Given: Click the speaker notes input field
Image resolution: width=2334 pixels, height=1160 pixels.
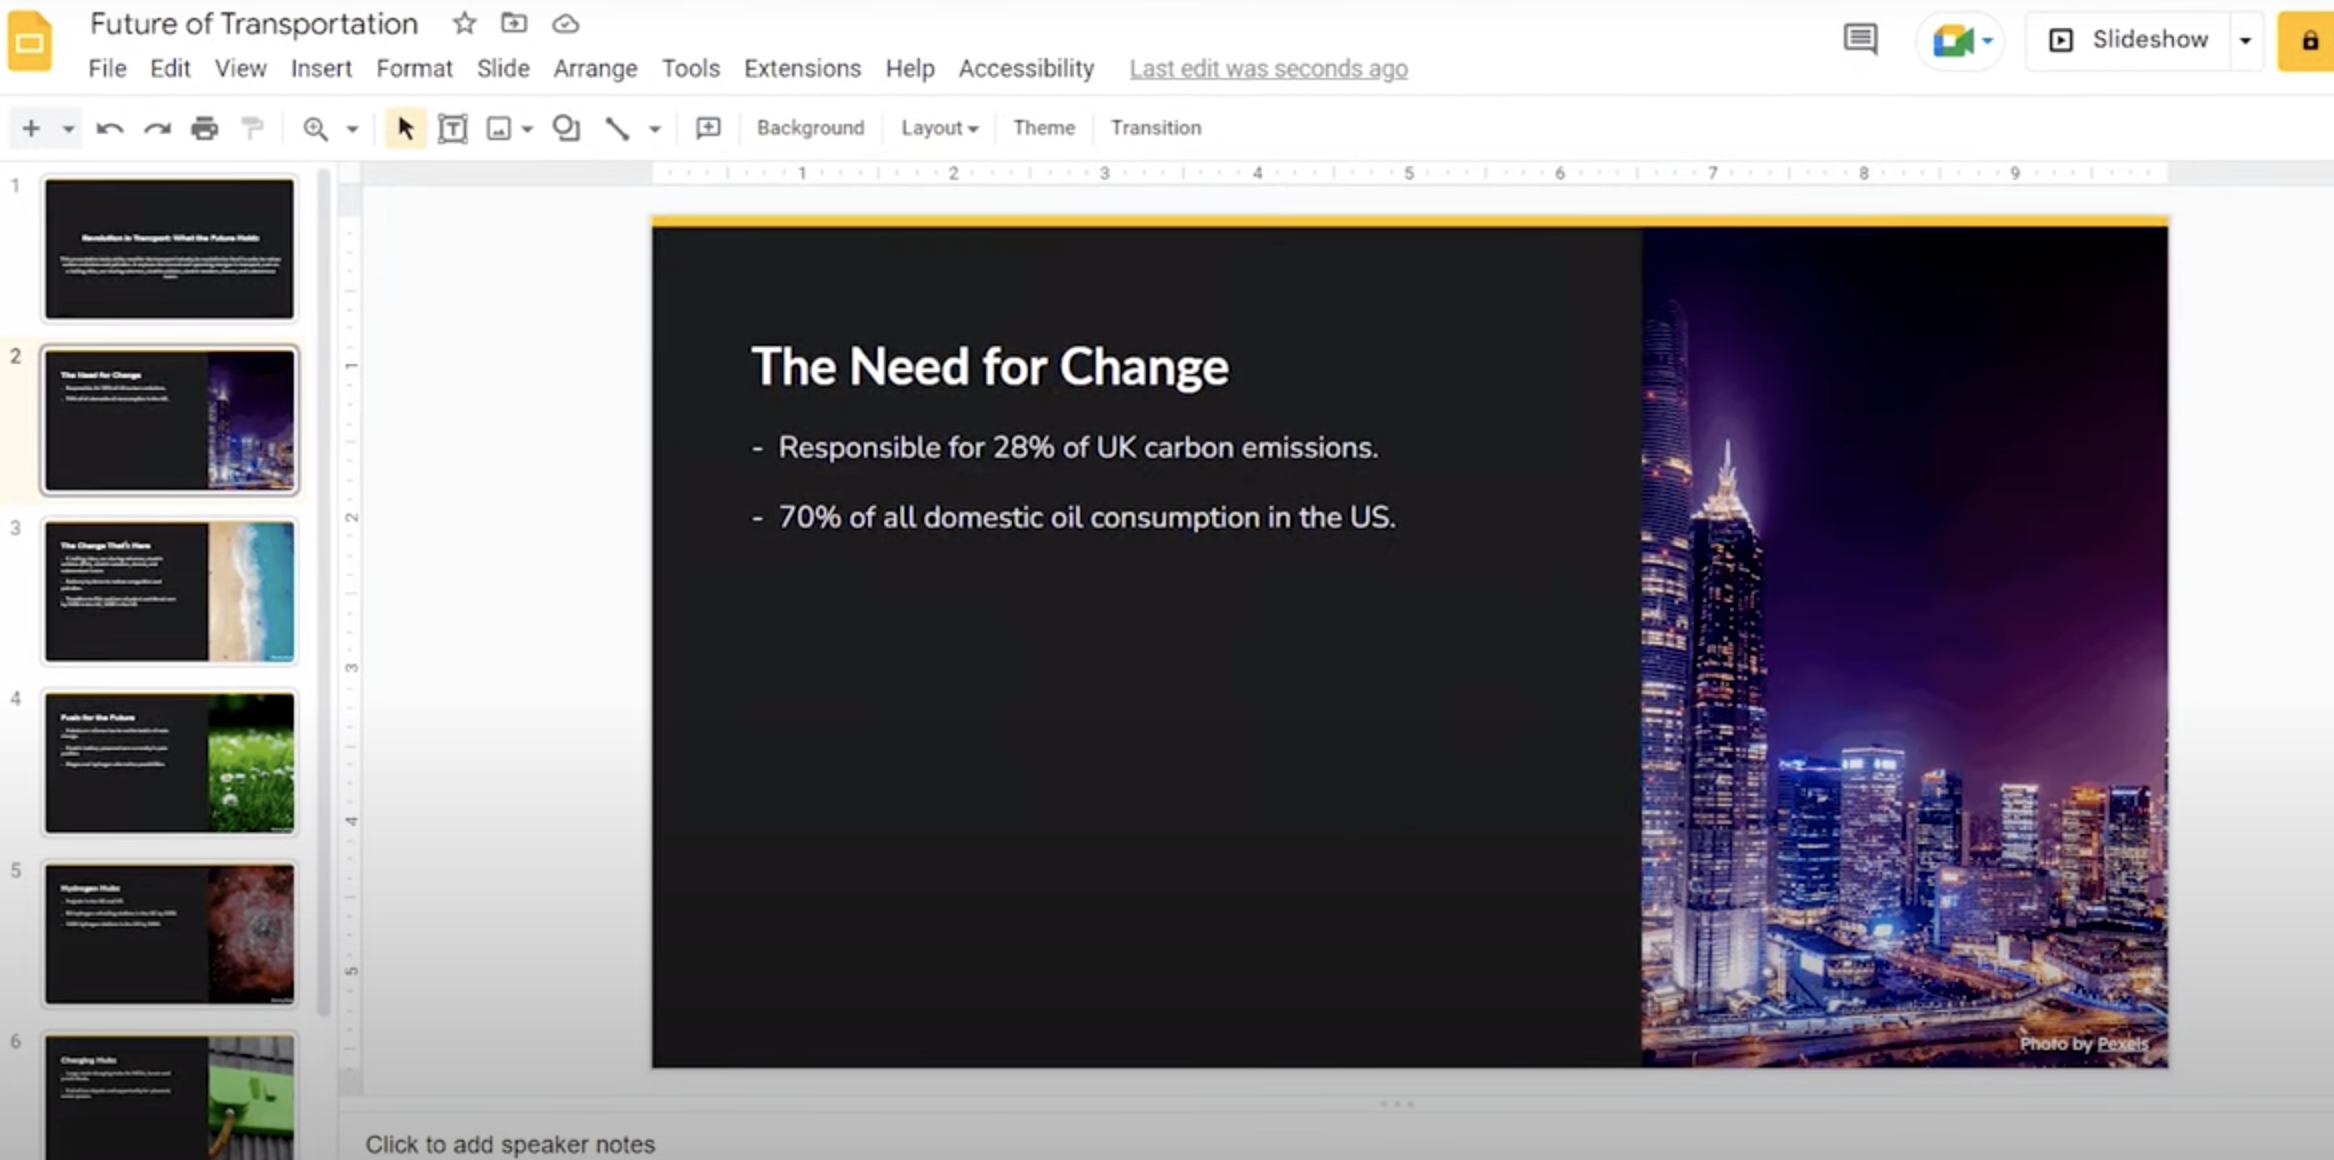Looking at the screenshot, I should point(514,1144).
